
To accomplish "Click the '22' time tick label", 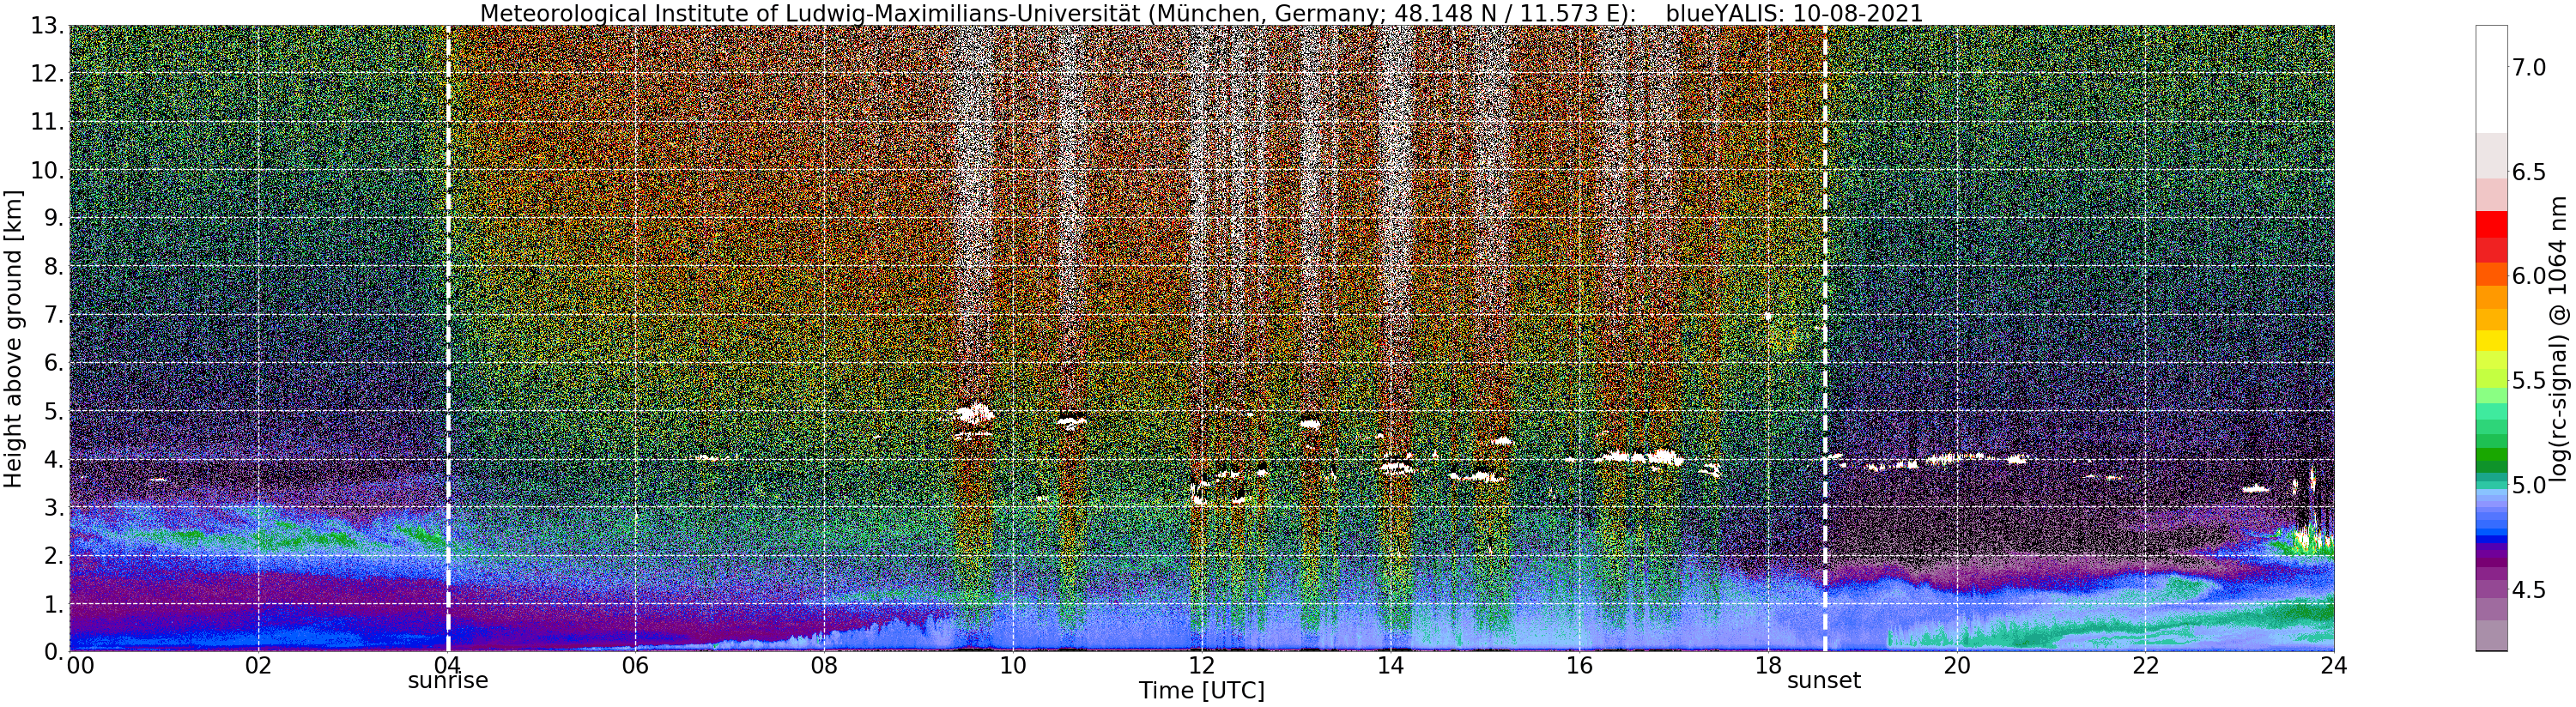I will click(x=2145, y=665).
